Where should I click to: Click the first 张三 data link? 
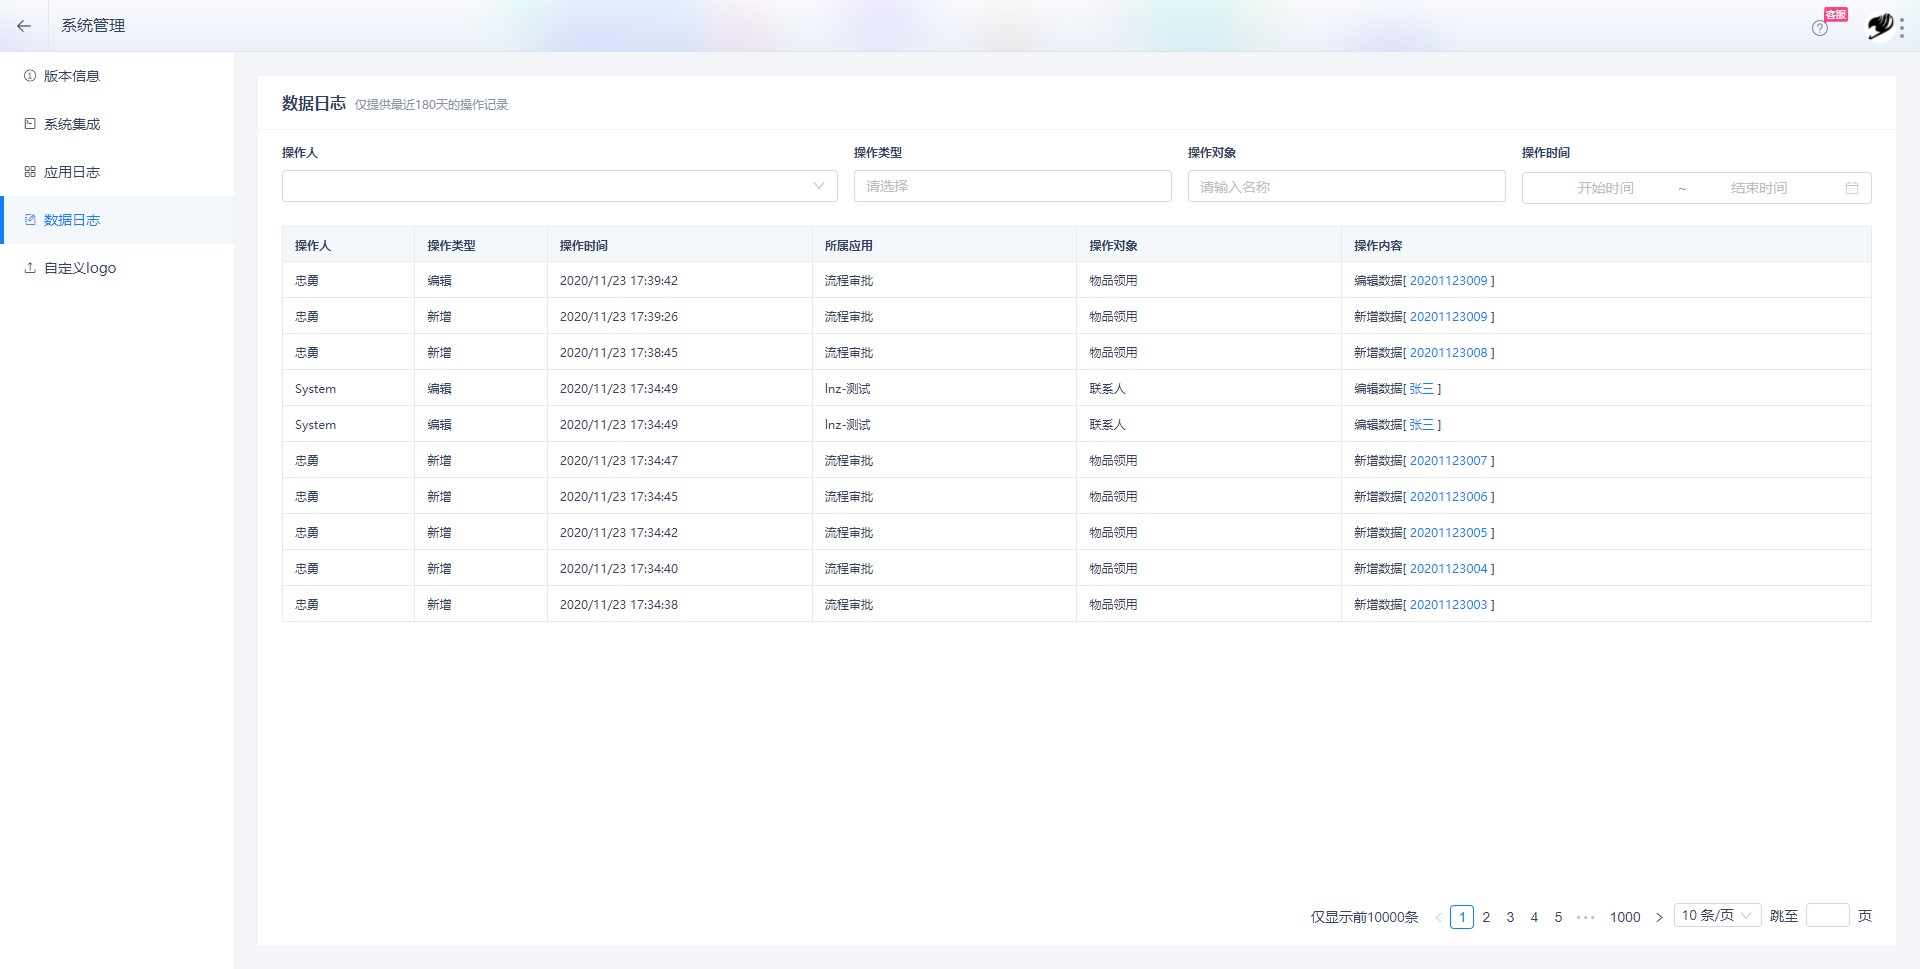(1421, 389)
